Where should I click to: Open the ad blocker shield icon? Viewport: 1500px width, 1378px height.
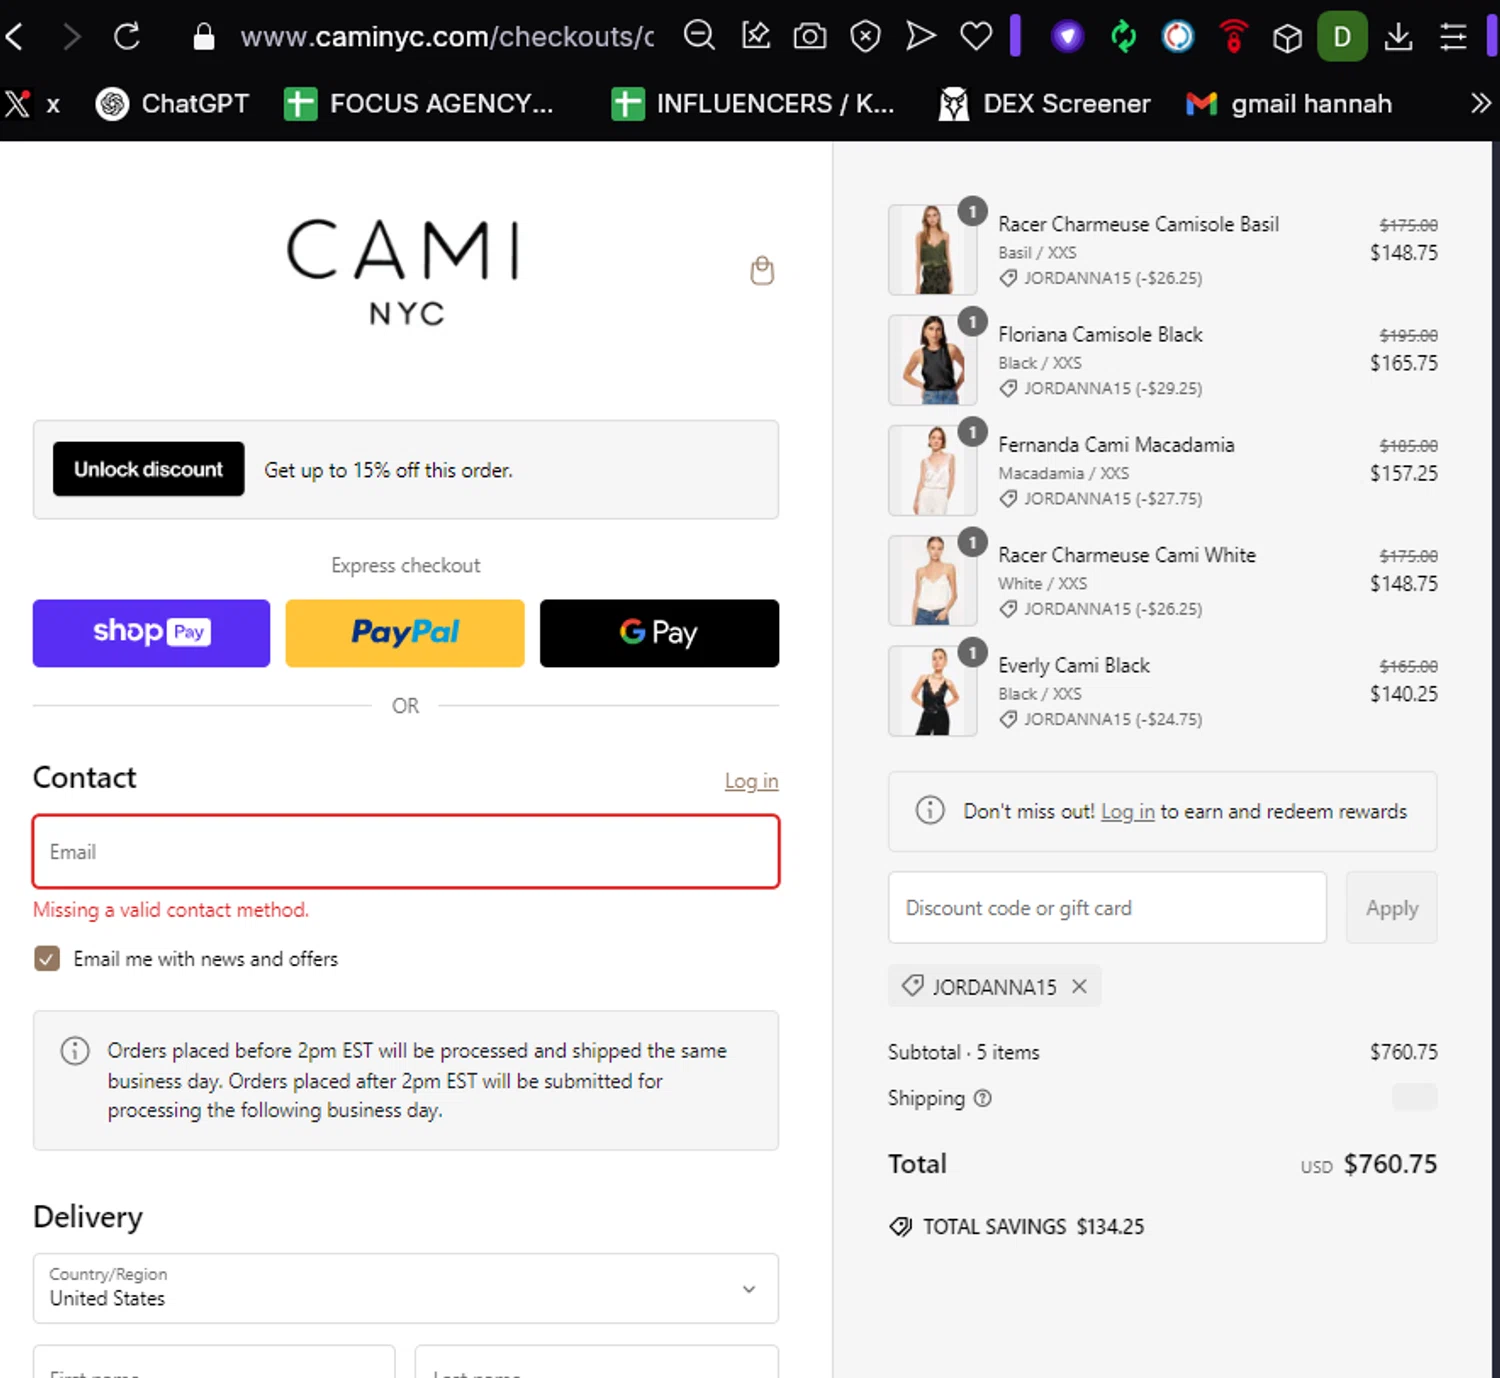click(865, 37)
